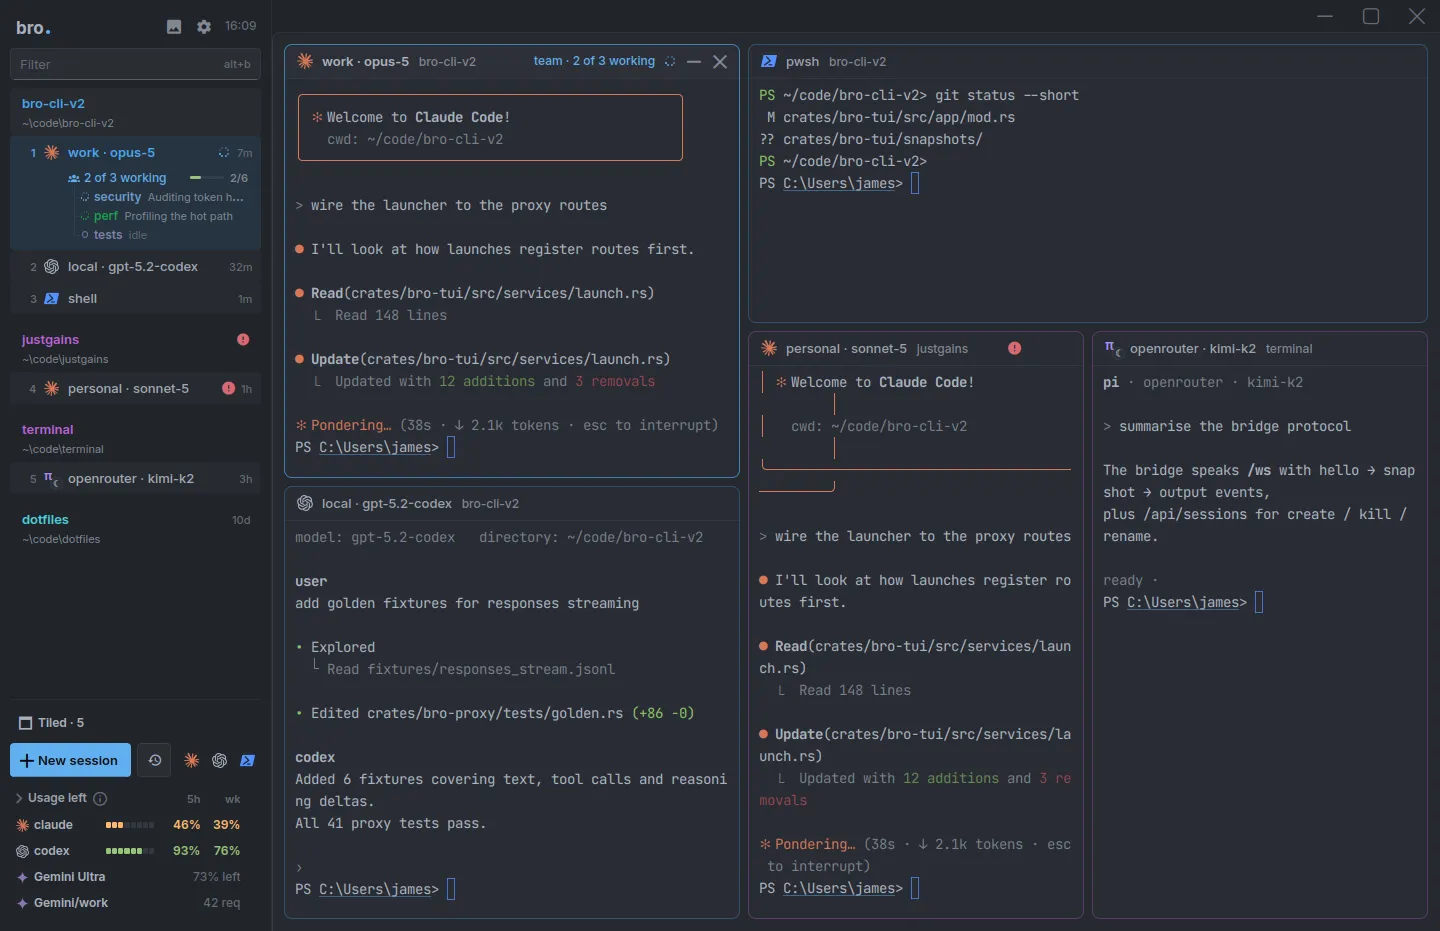1440x931 pixels.
Task: Open the team · 2 of 3 working link
Action: 594,61
